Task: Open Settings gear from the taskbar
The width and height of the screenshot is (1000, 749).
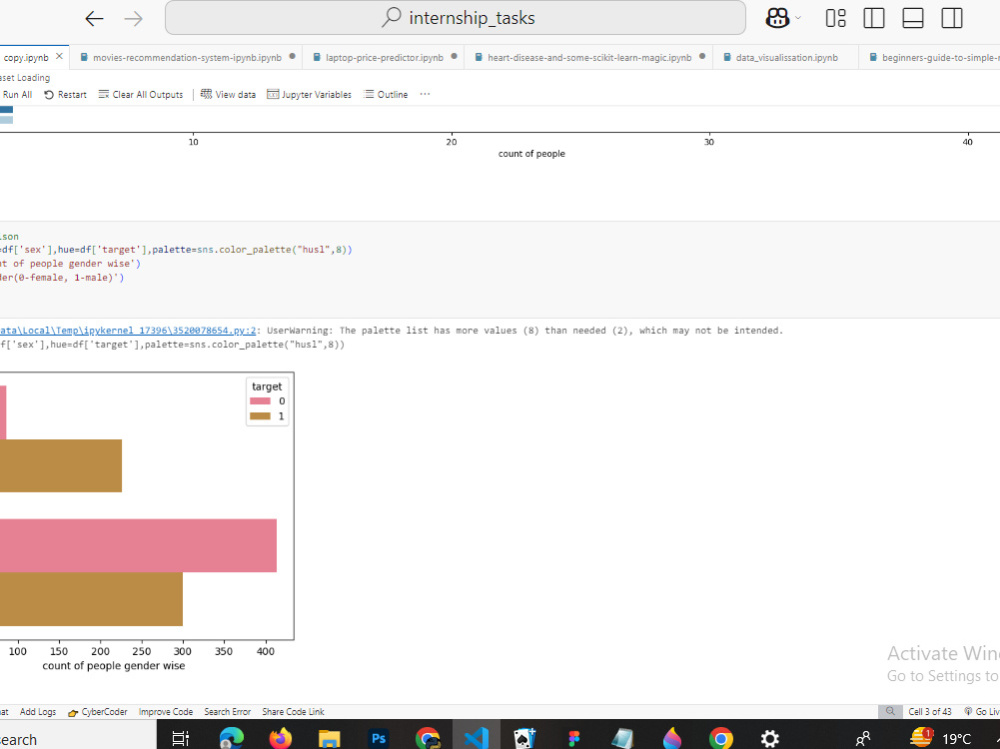Action: (x=770, y=738)
